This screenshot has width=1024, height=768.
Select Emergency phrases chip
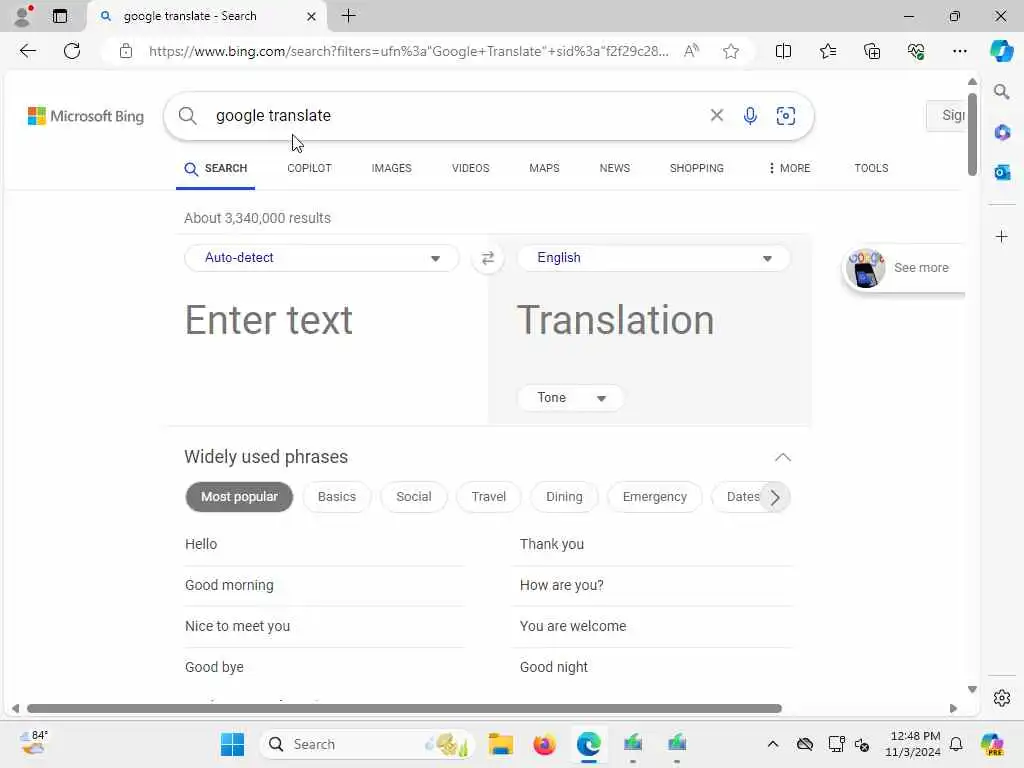[654, 497]
